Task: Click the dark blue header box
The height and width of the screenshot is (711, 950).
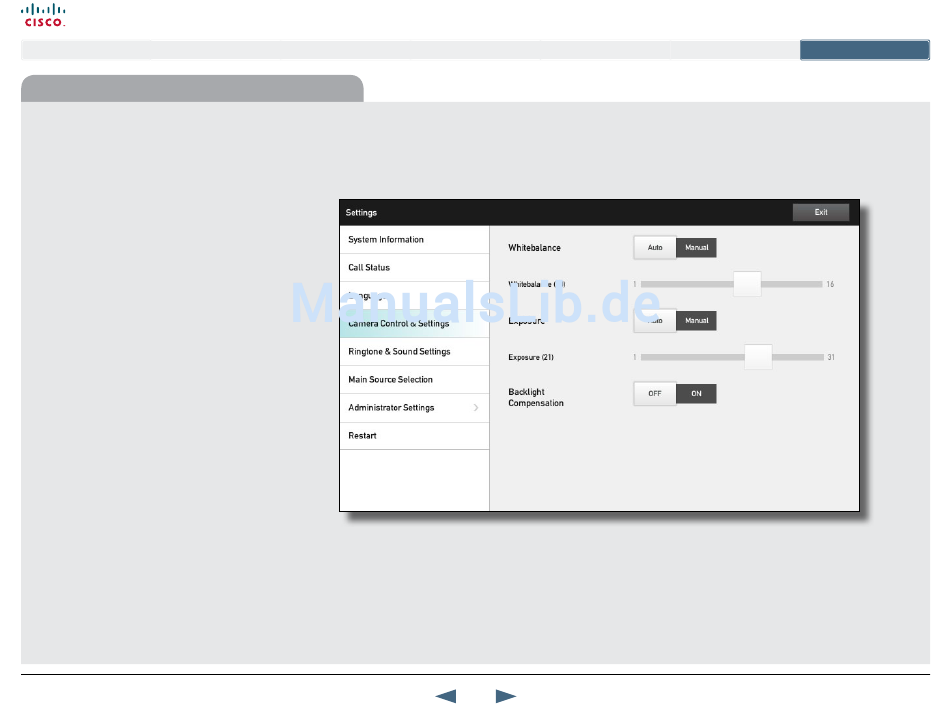Action: tap(864, 51)
